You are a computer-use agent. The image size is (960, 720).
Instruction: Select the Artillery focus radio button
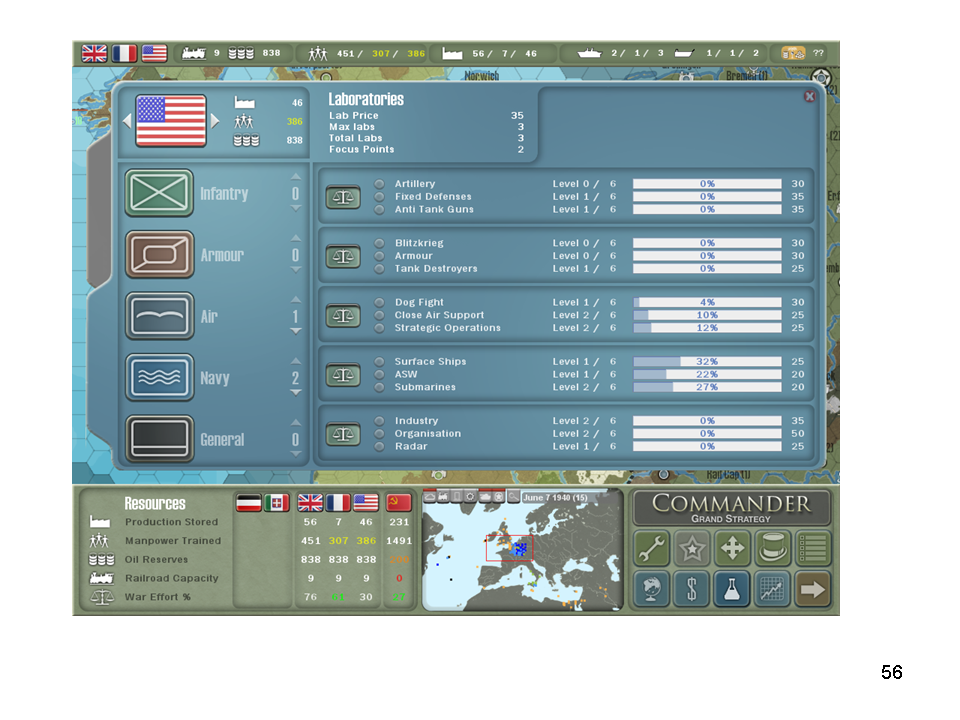pos(380,184)
